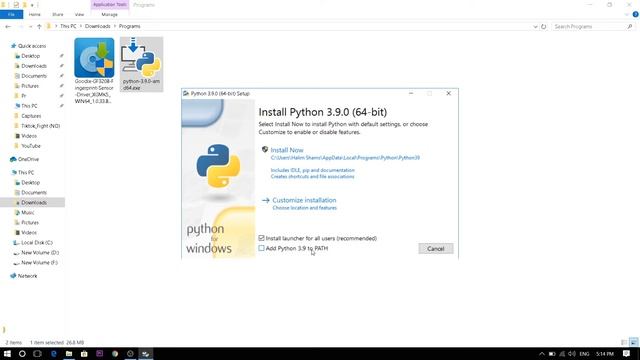Open Desktop under Quick access
The image size is (640, 360).
point(31,56)
